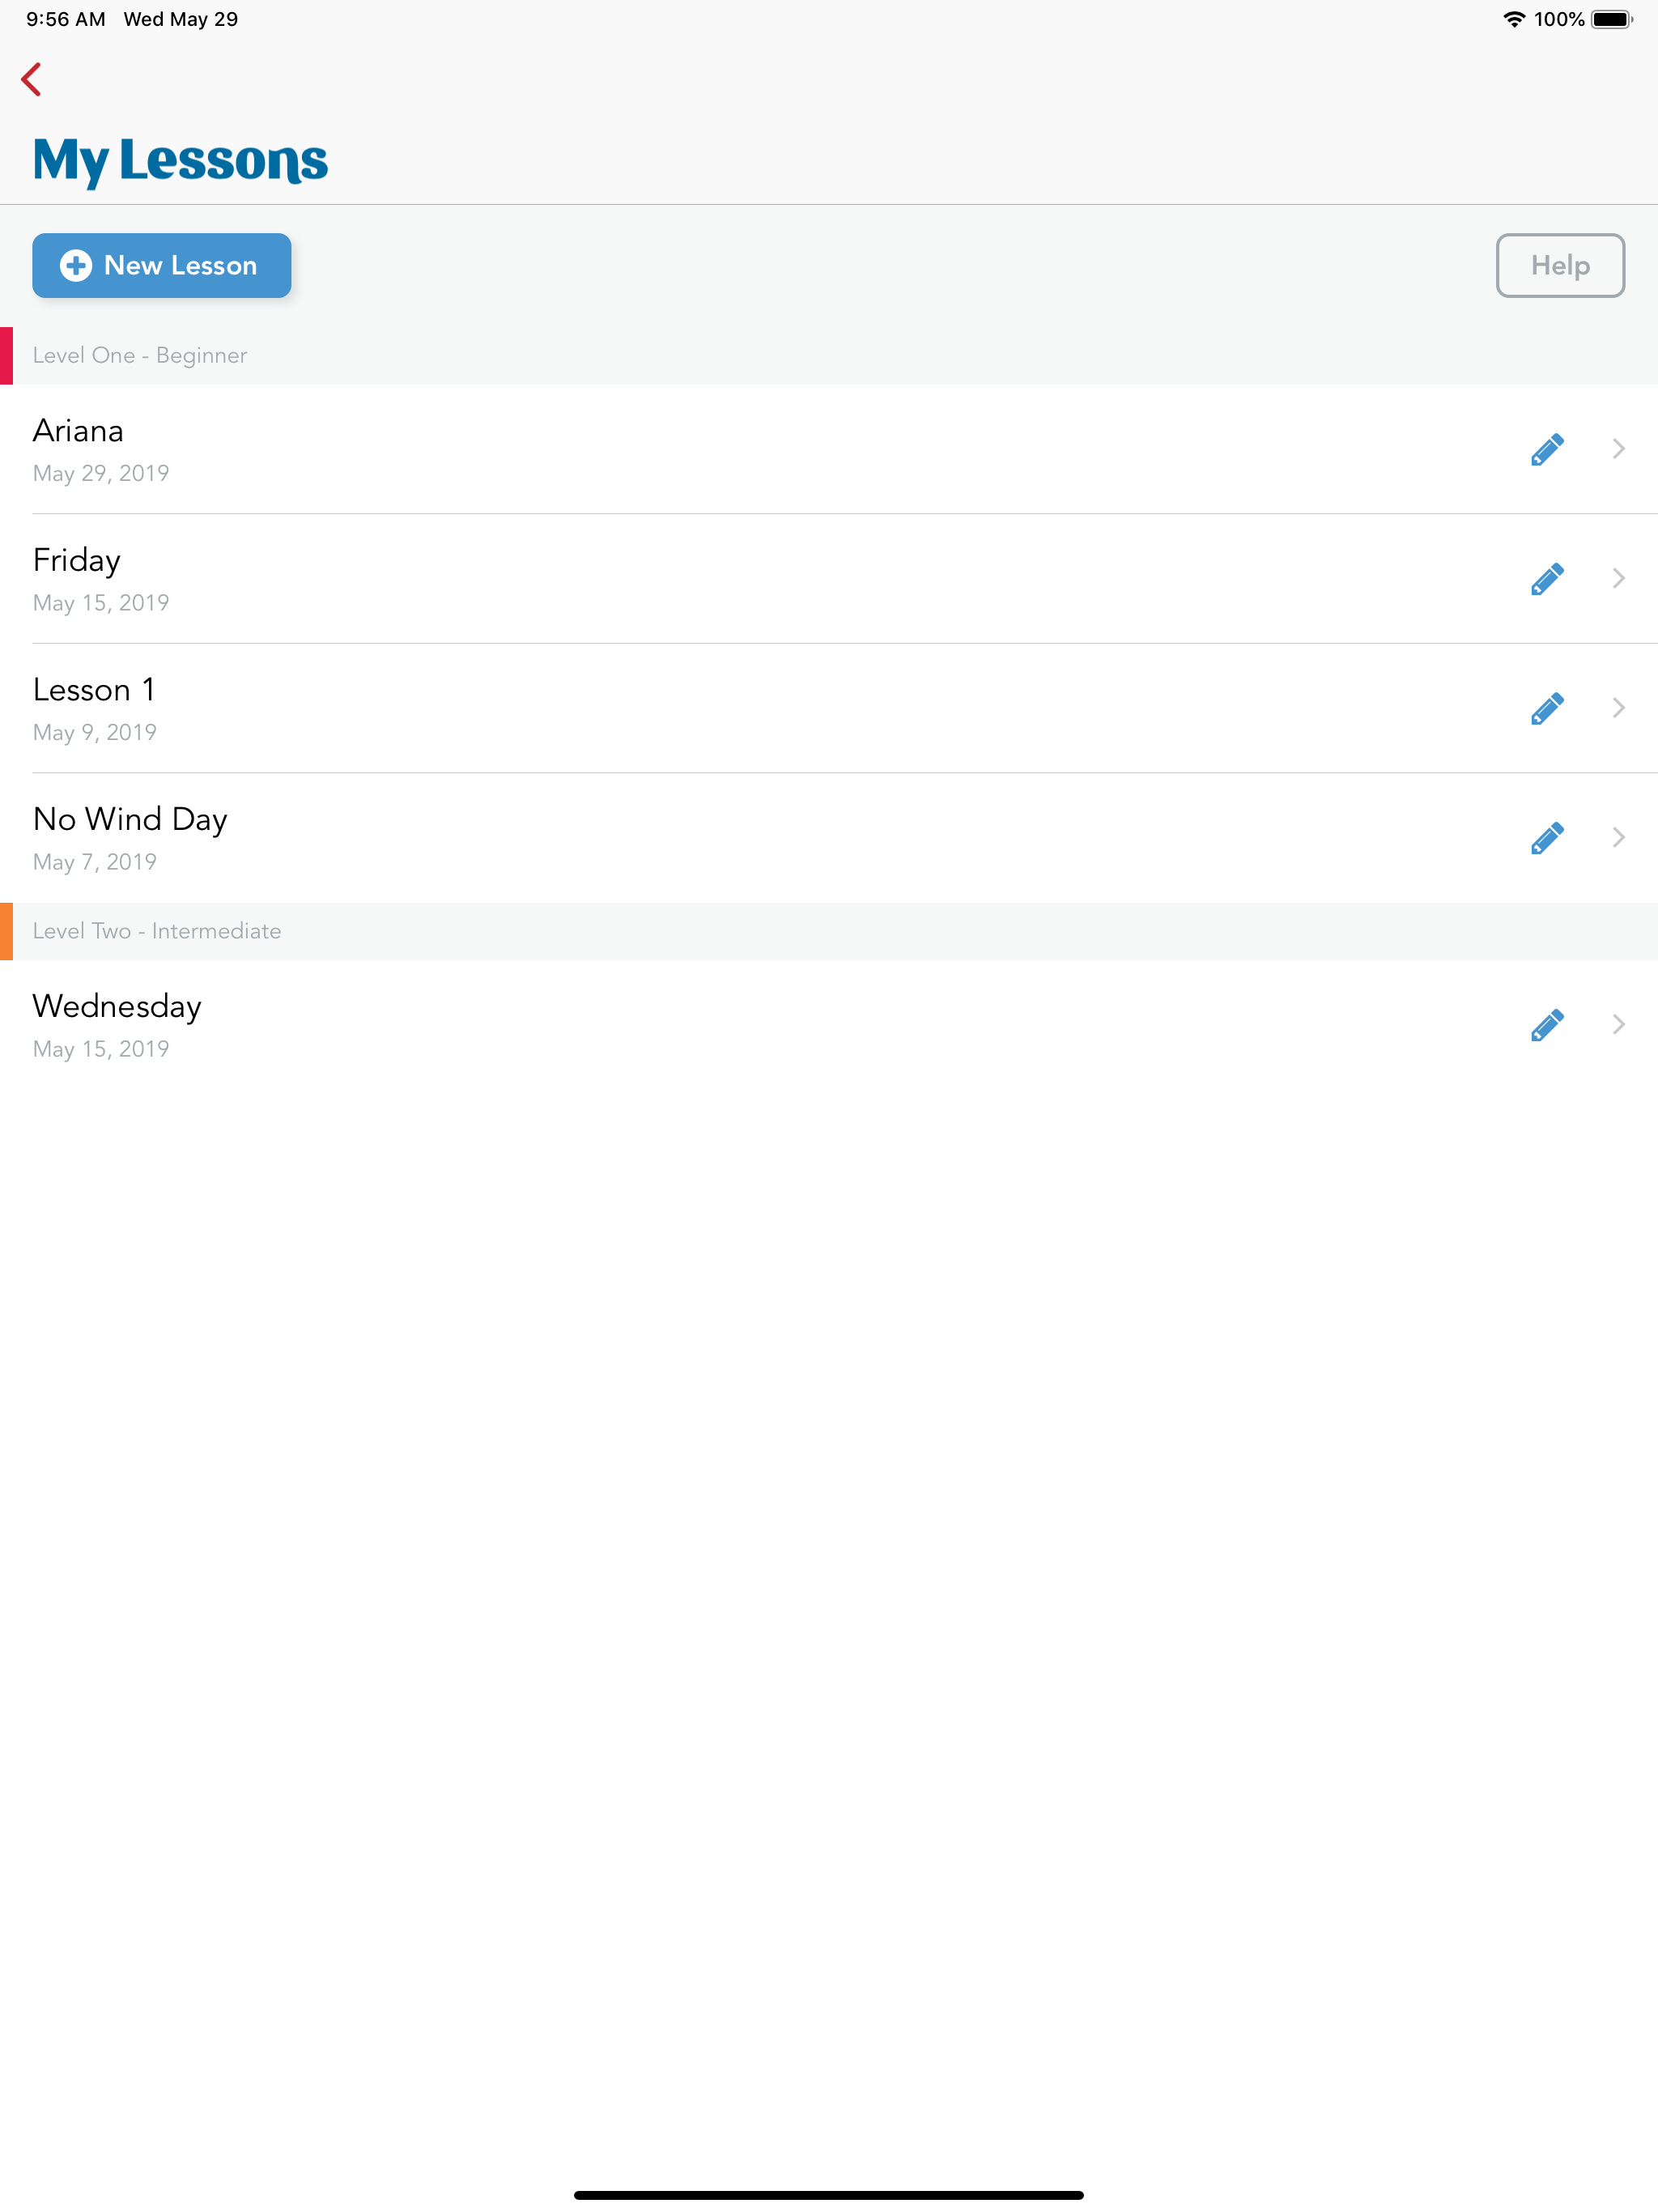Screen dimensions: 1658x2212
Task: Click the May 9, 2019 date text
Action: 95,733
